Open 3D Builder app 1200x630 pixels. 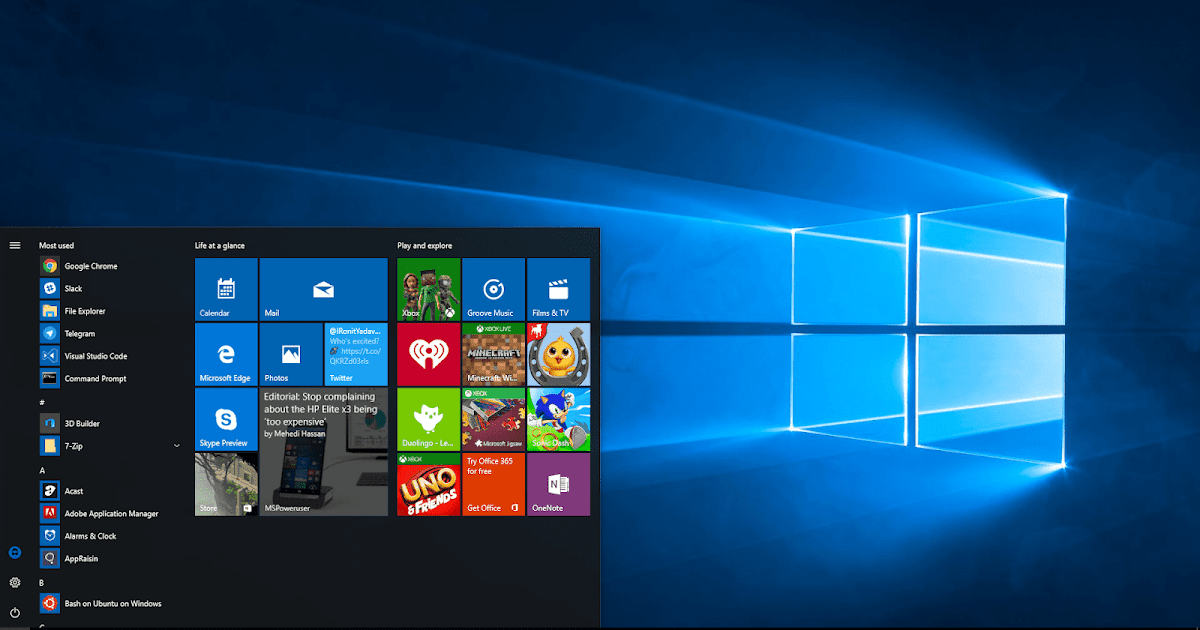point(110,423)
